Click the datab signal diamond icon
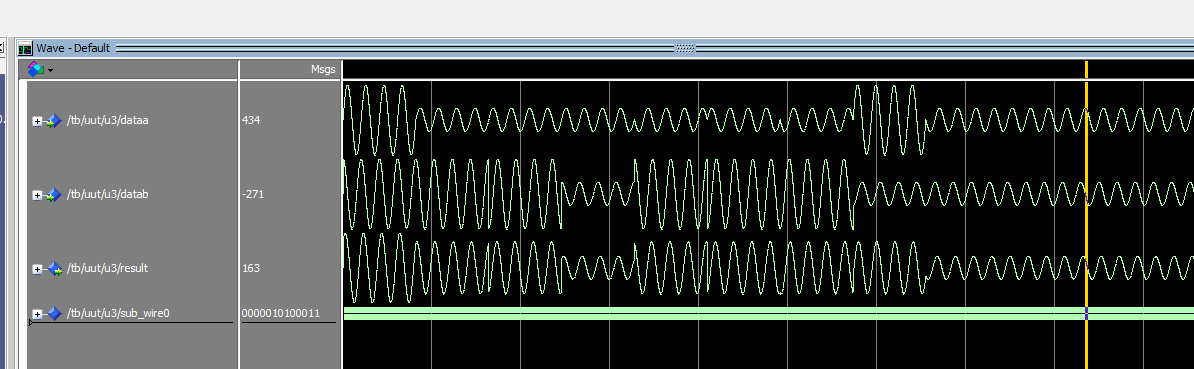The image size is (1194, 369). pos(53,195)
